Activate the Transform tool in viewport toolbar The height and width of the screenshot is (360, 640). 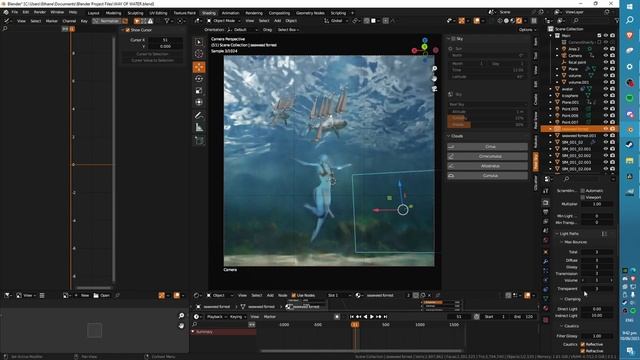point(199,102)
